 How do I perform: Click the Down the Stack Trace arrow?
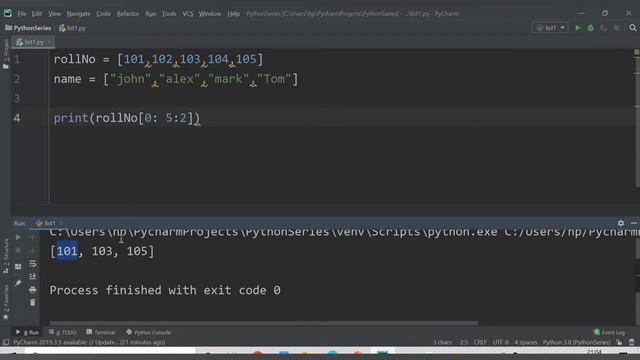(x=33, y=251)
